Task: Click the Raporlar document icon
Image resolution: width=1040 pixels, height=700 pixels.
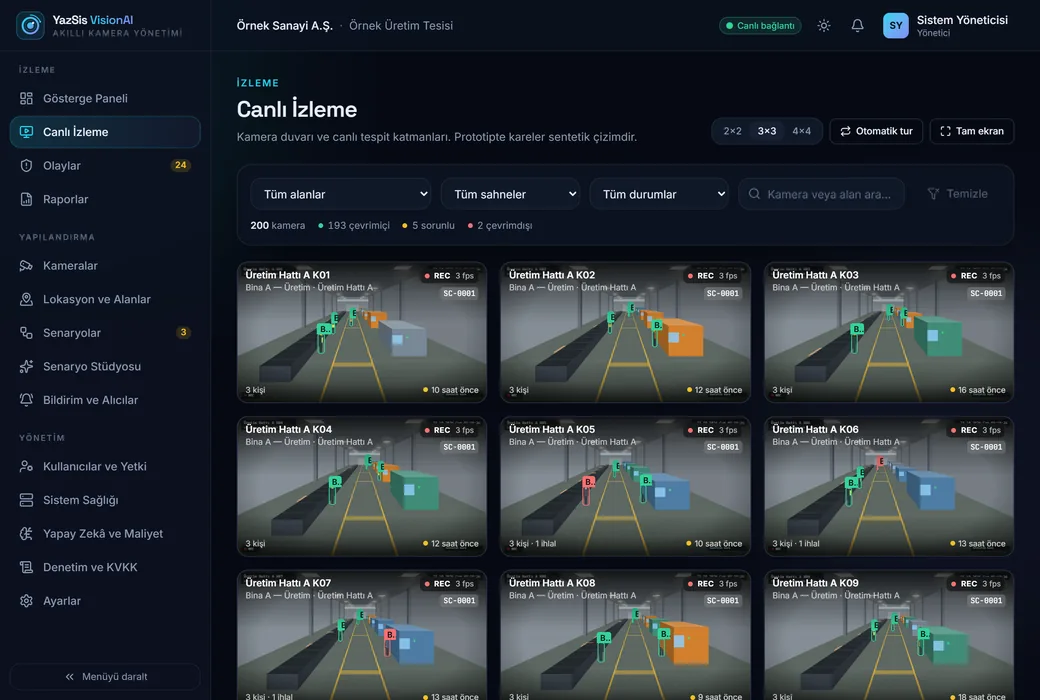Action: coord(27,199)
